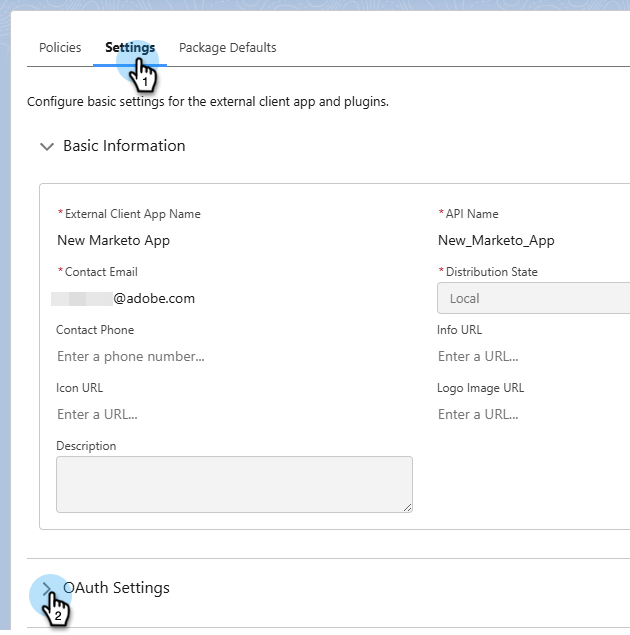Select the Settings tab

tap(130, 47)
